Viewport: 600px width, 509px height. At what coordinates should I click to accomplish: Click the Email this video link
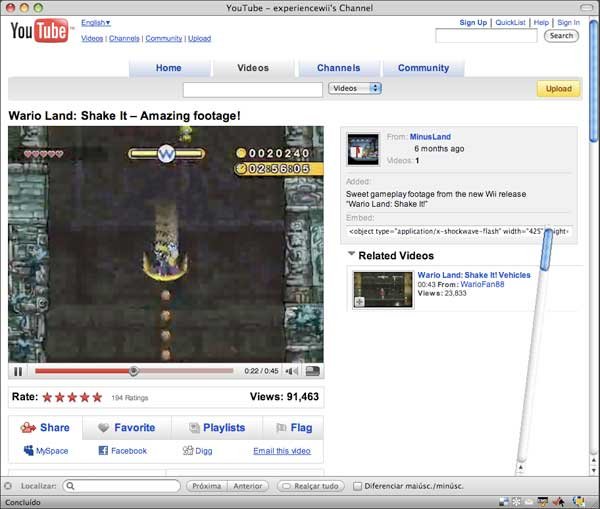[281, 451]
